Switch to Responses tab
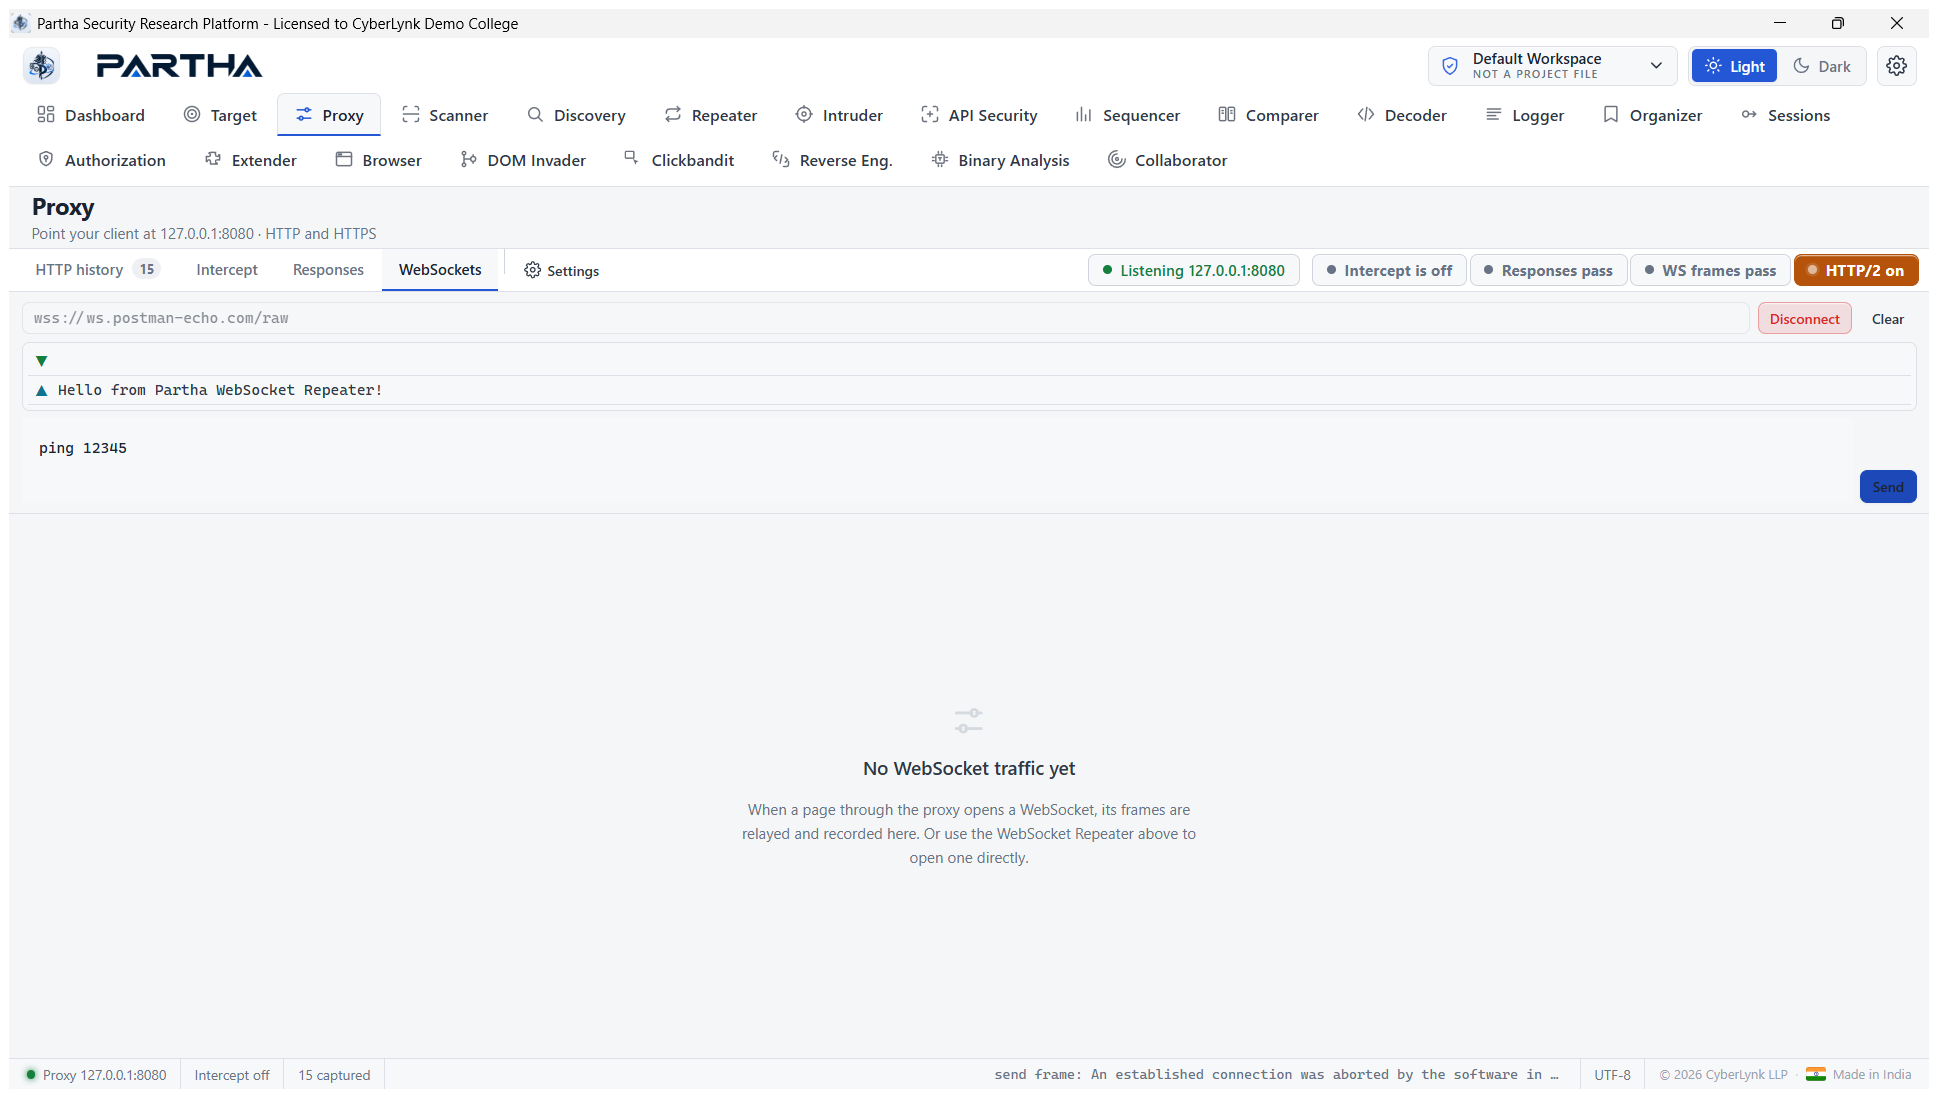Screen dimensions: 1938x1098 (x=328, y=270)
